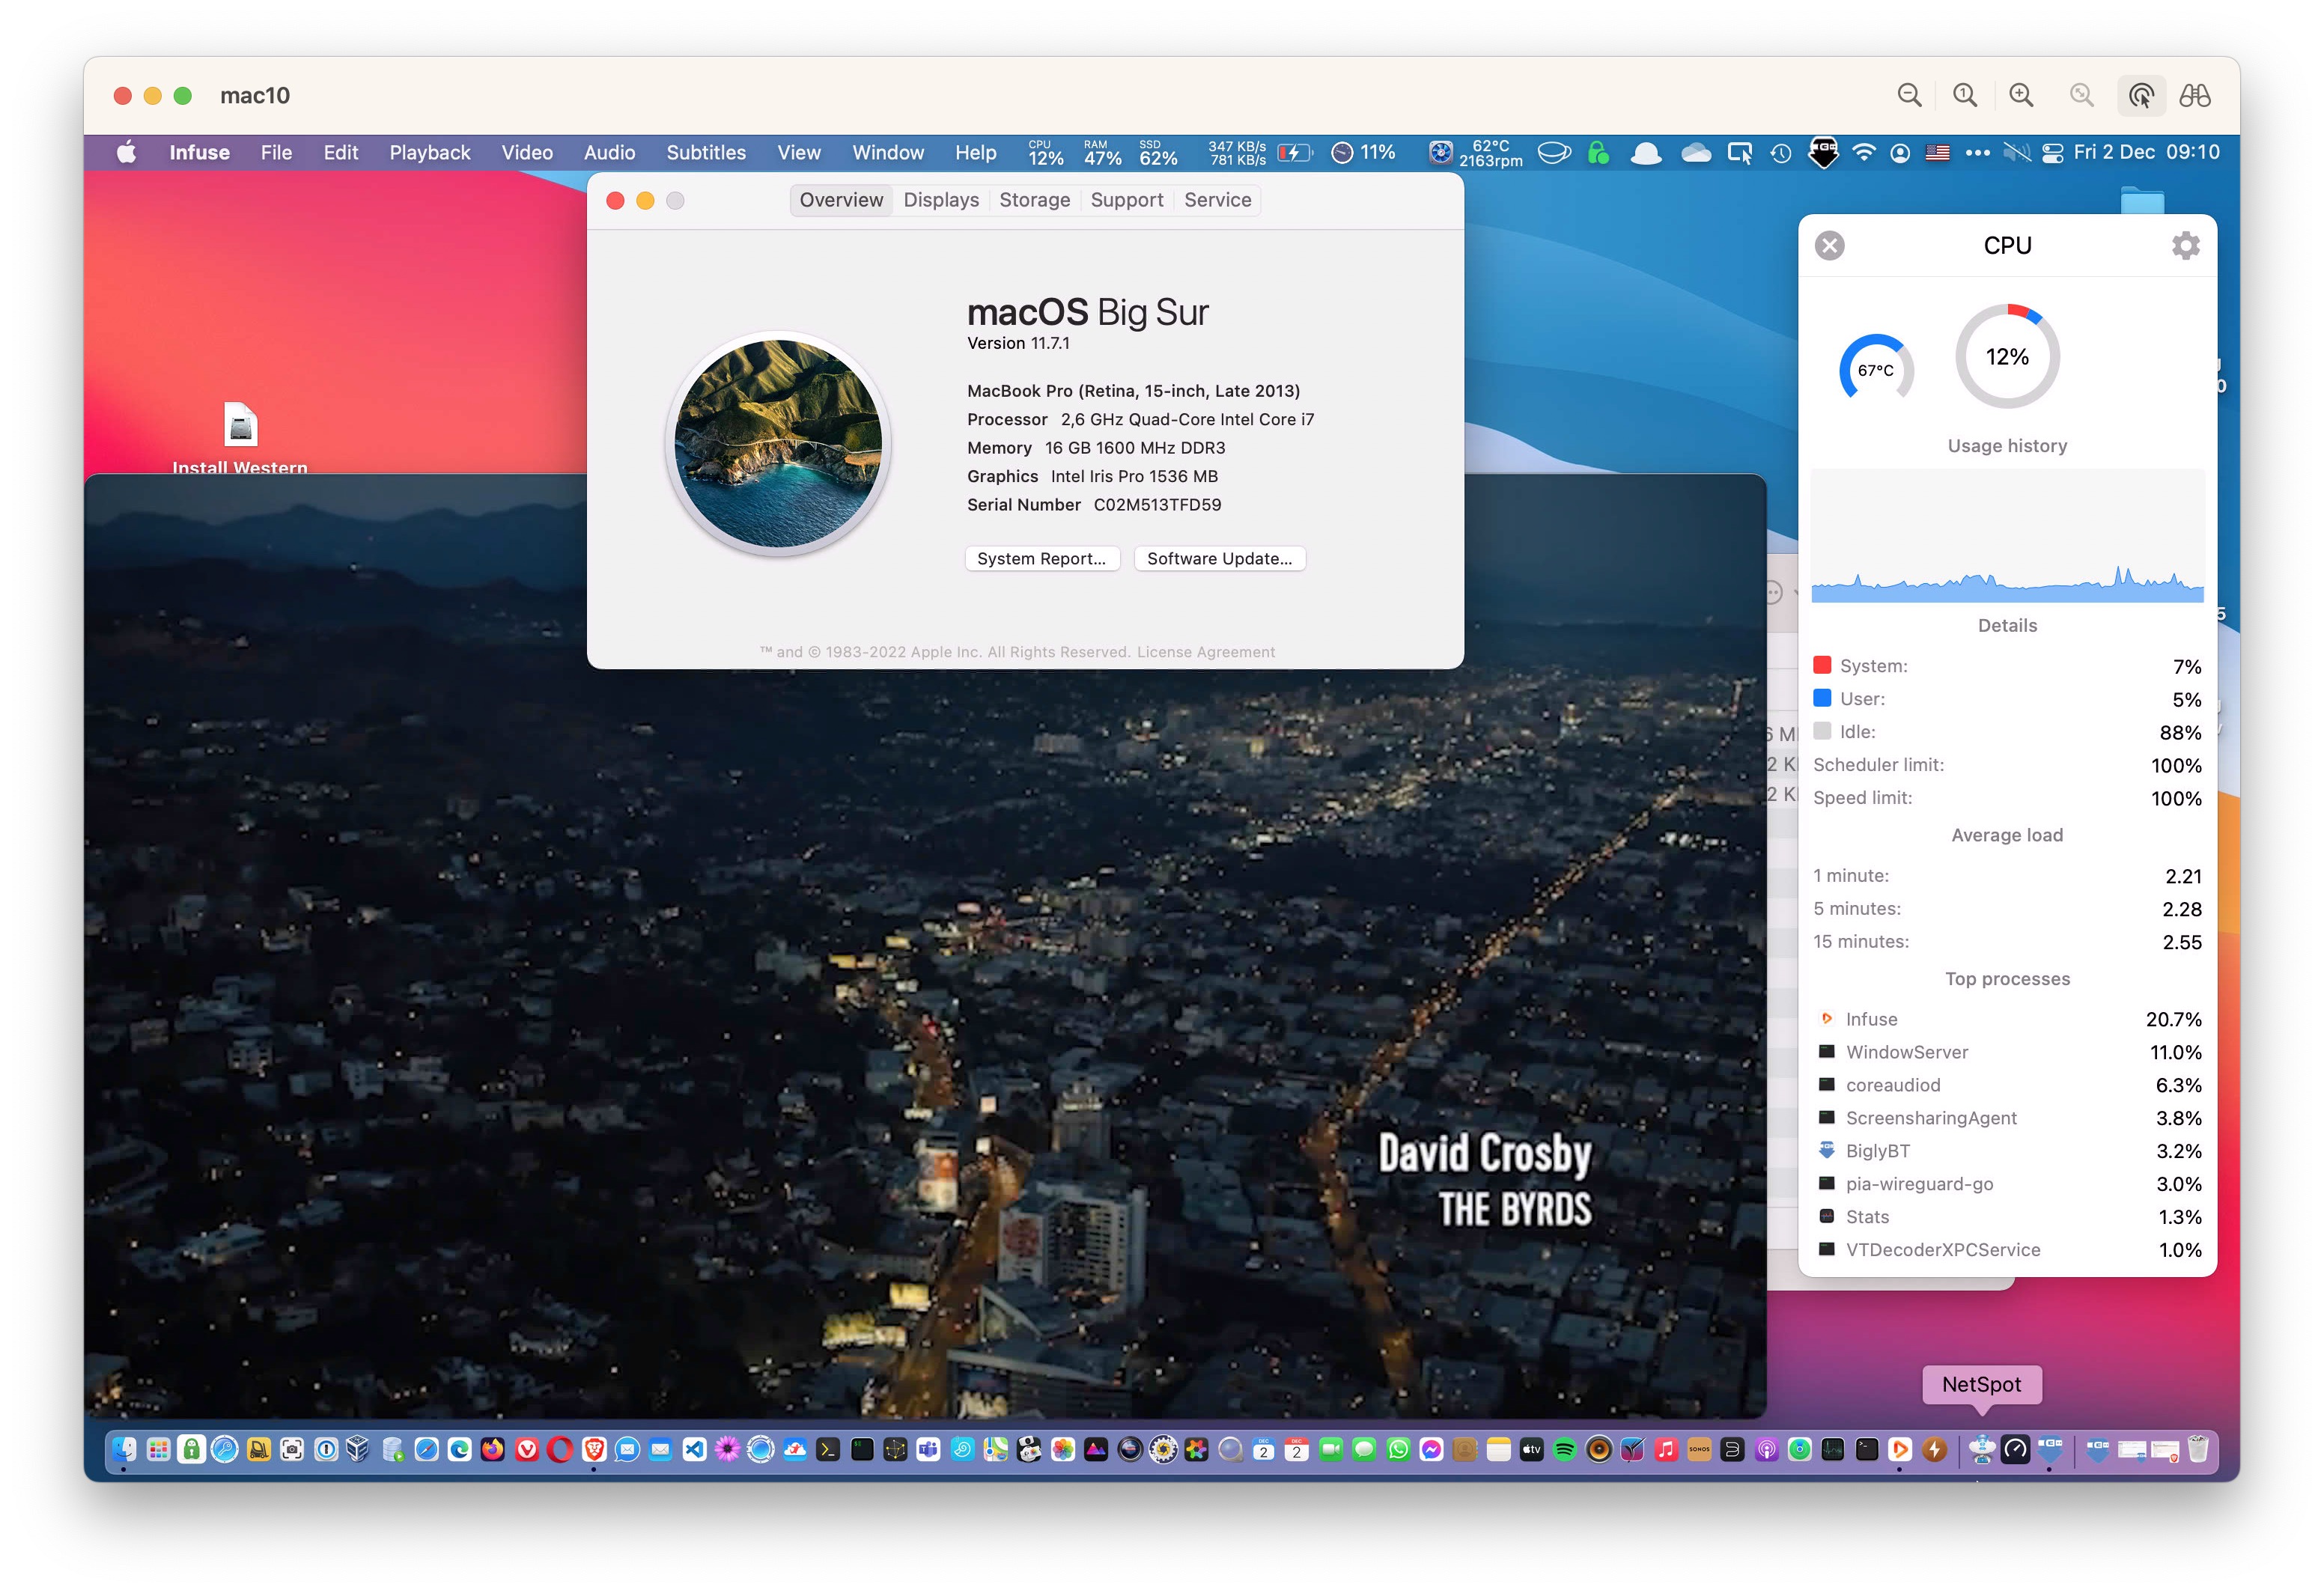
Task: Open settings gear in CPU panel
Action: pos(2185,245)
